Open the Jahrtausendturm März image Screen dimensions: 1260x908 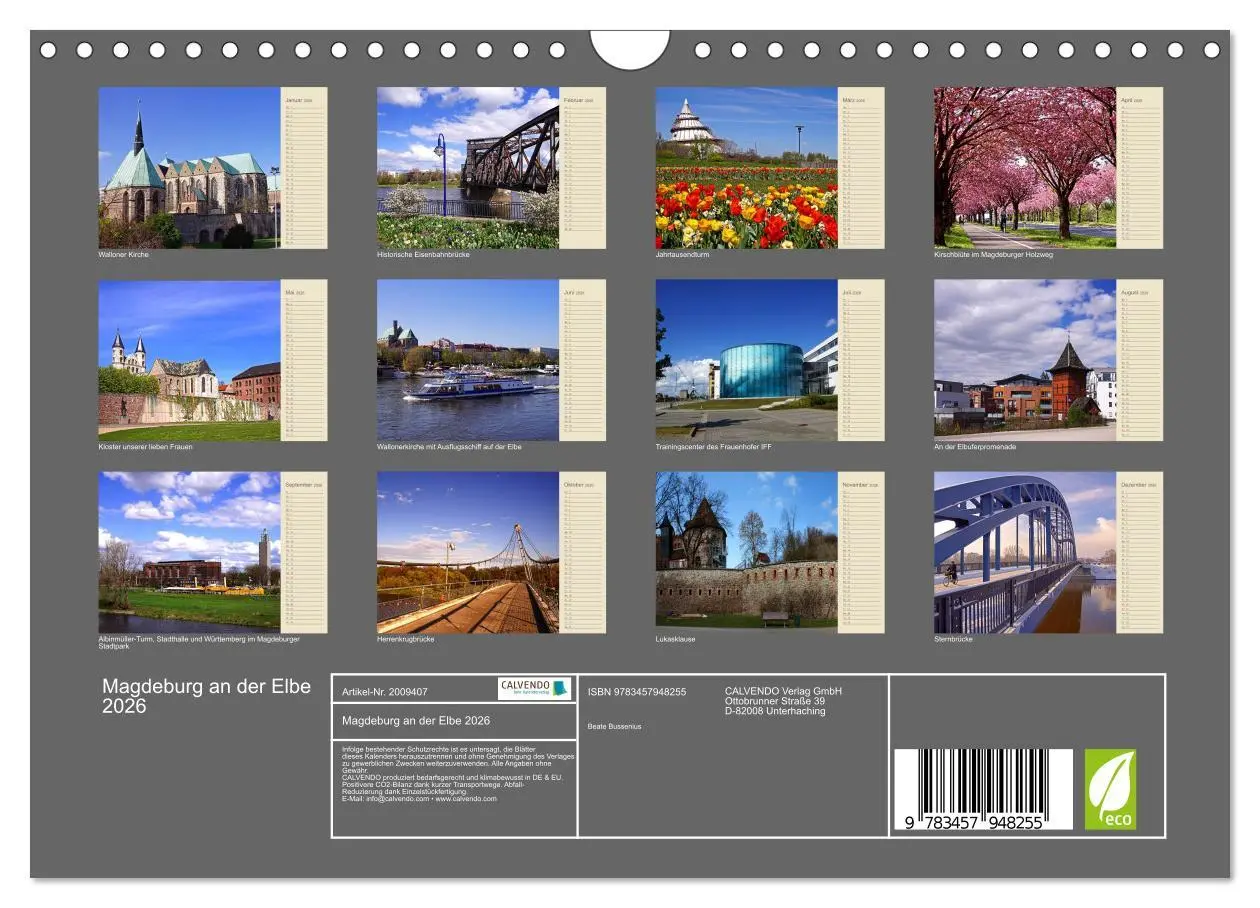pos(745,165)
